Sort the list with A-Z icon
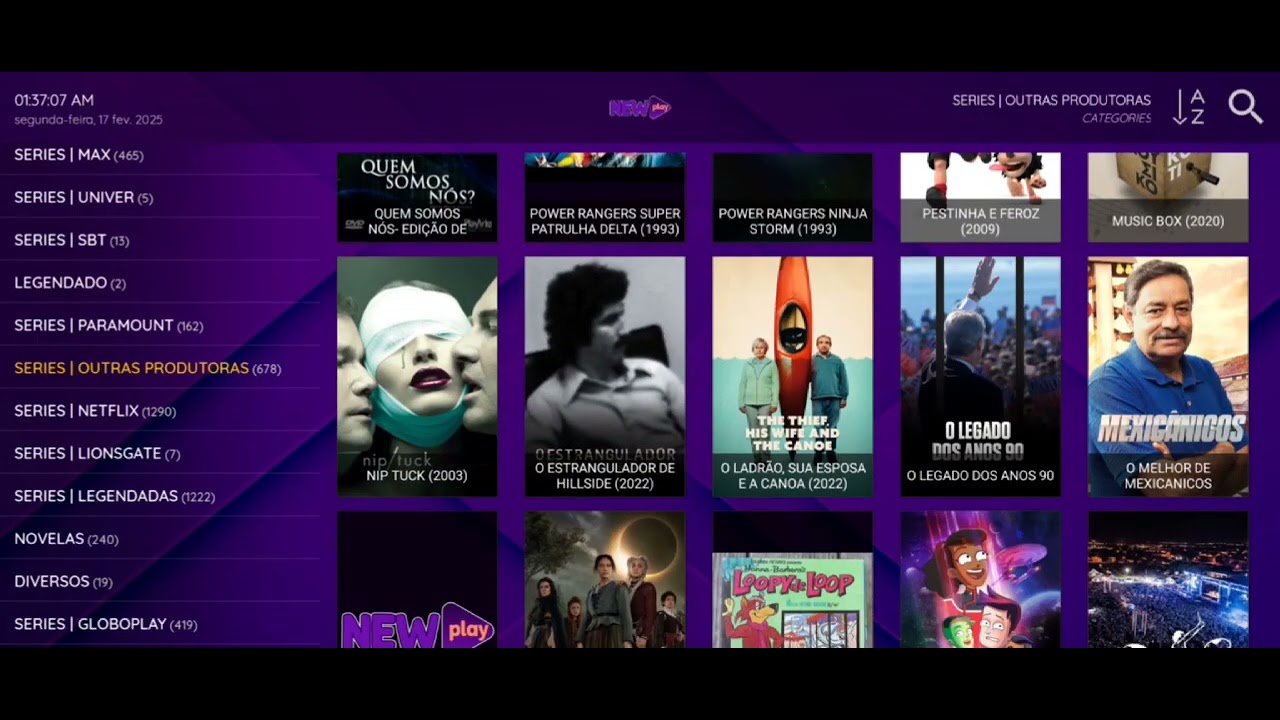 click(x=1189, y=107)
